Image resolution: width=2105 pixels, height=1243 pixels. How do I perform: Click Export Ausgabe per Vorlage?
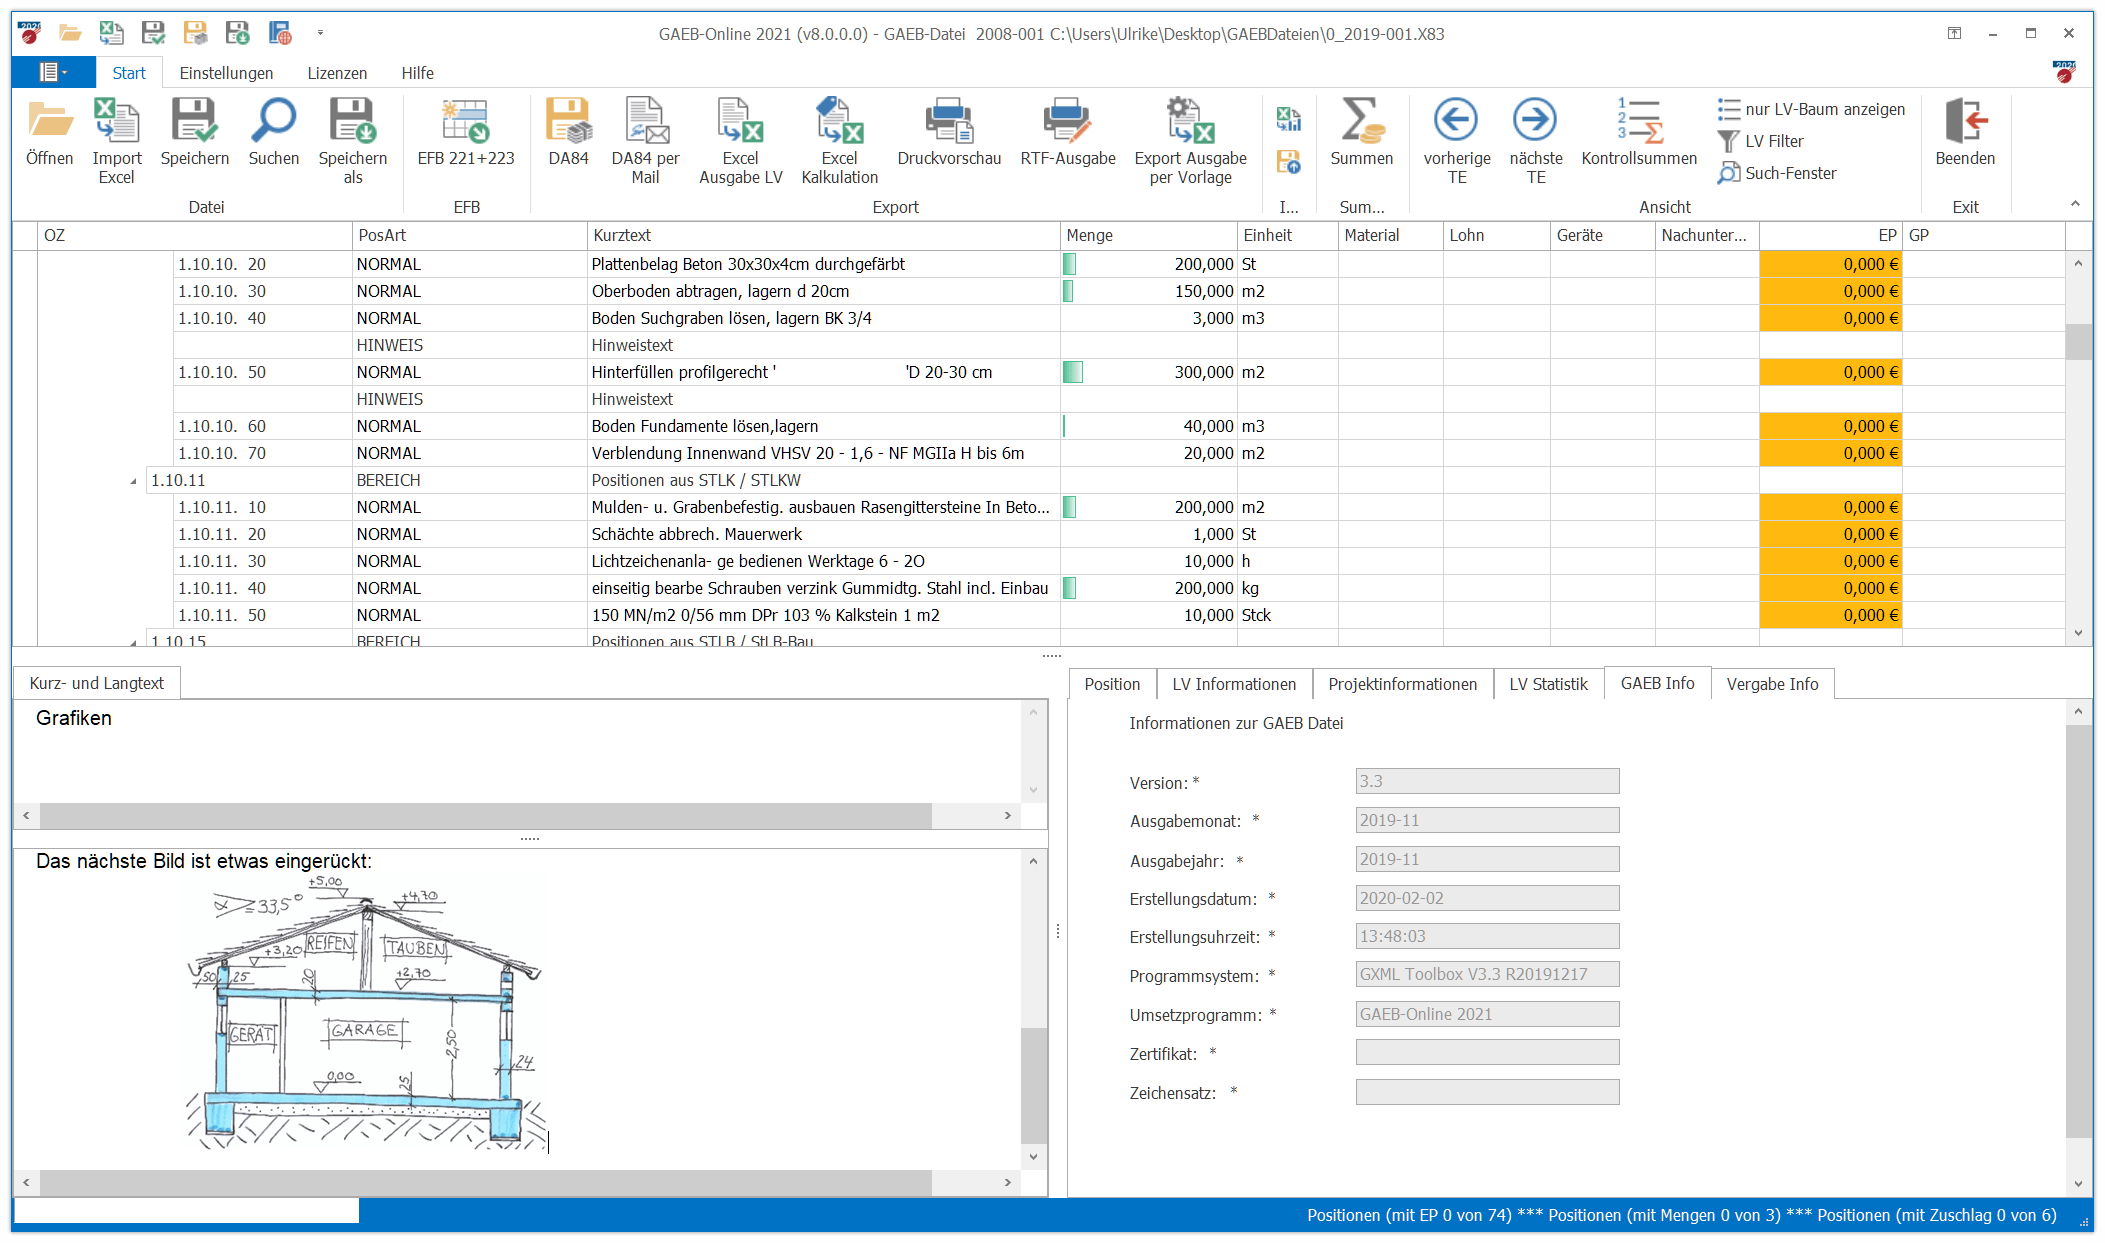click(x=1190, y=140)
